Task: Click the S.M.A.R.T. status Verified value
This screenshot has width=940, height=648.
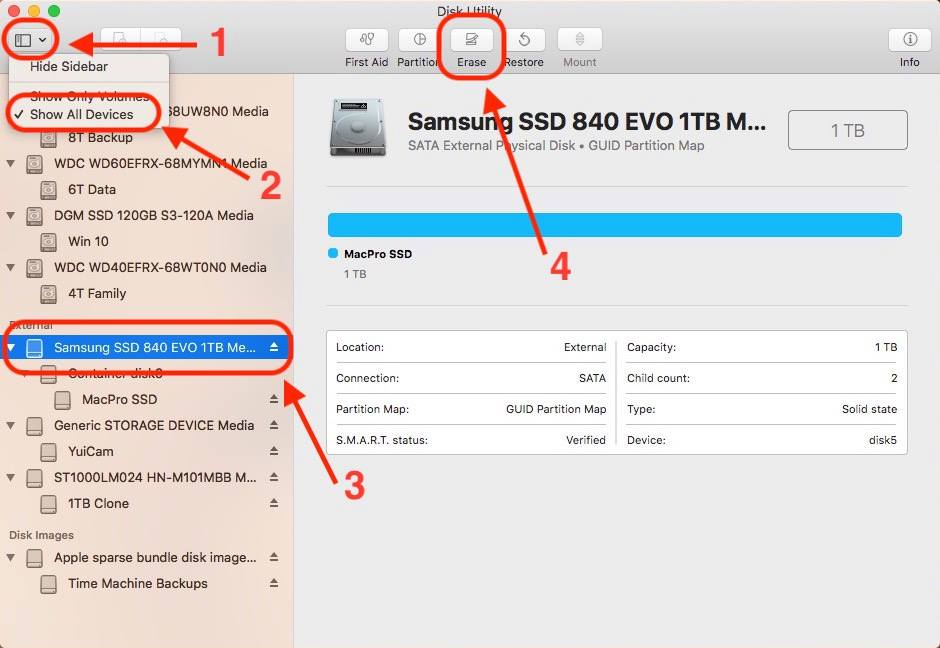Action: click(586, 440)
